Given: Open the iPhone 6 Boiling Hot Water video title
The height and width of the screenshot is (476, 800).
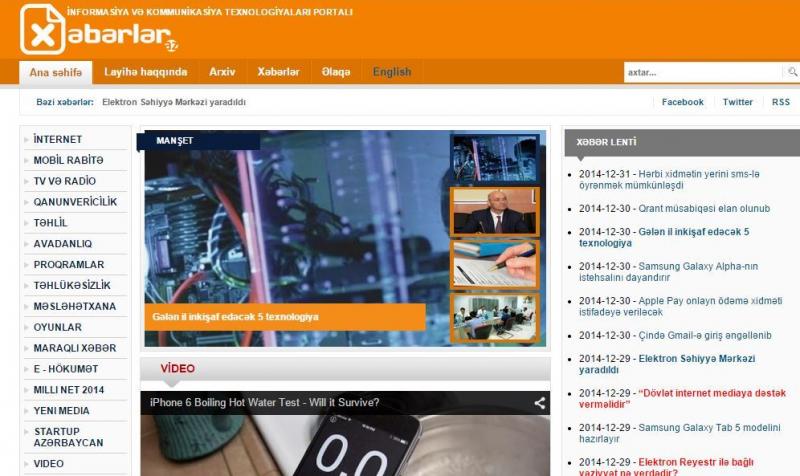Looking at the screenshot, I should coord(264,403).
